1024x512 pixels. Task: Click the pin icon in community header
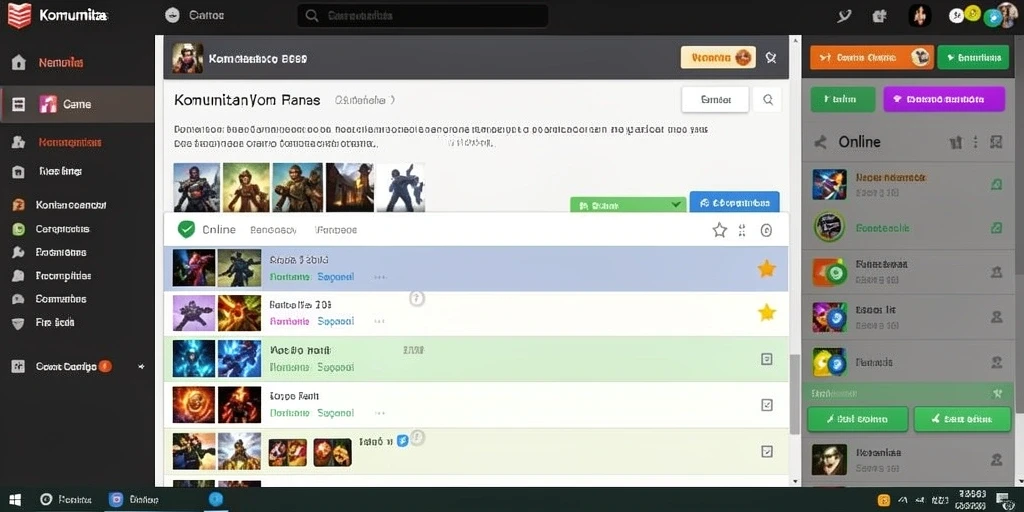tap(771, 57)
